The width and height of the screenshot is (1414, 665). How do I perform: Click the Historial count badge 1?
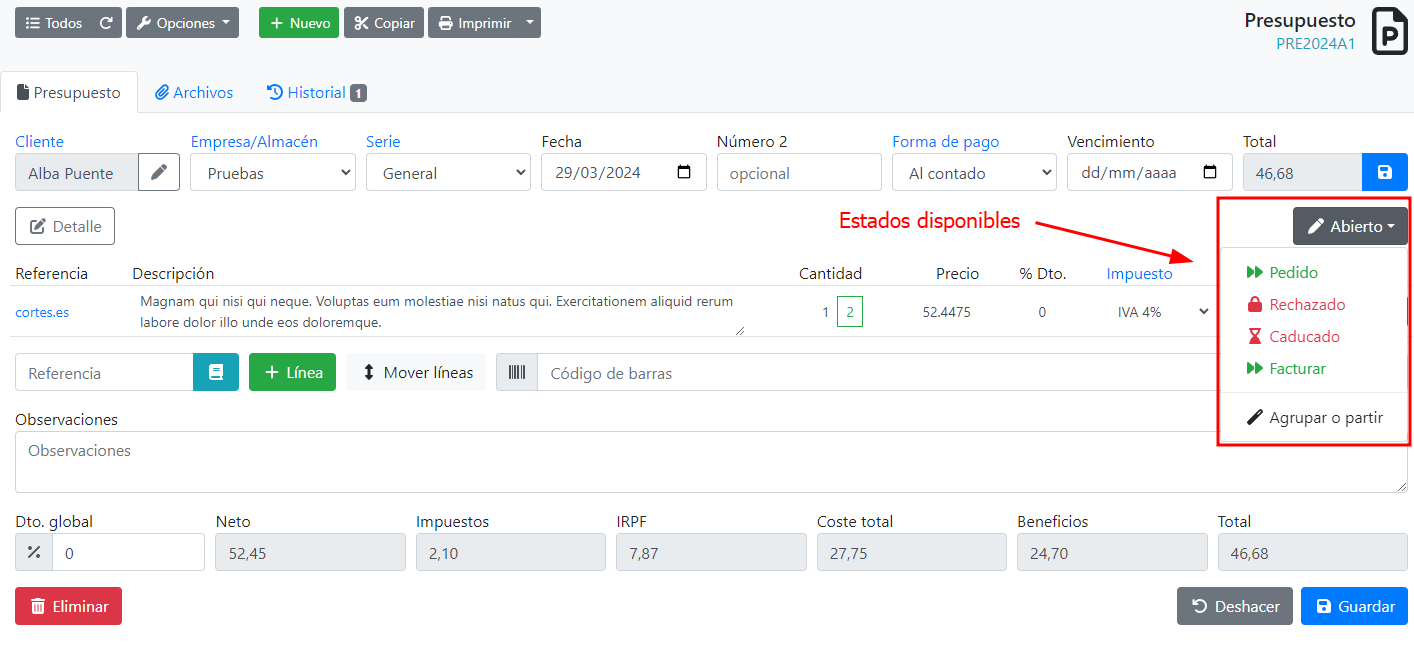click(x=358, y=93)
